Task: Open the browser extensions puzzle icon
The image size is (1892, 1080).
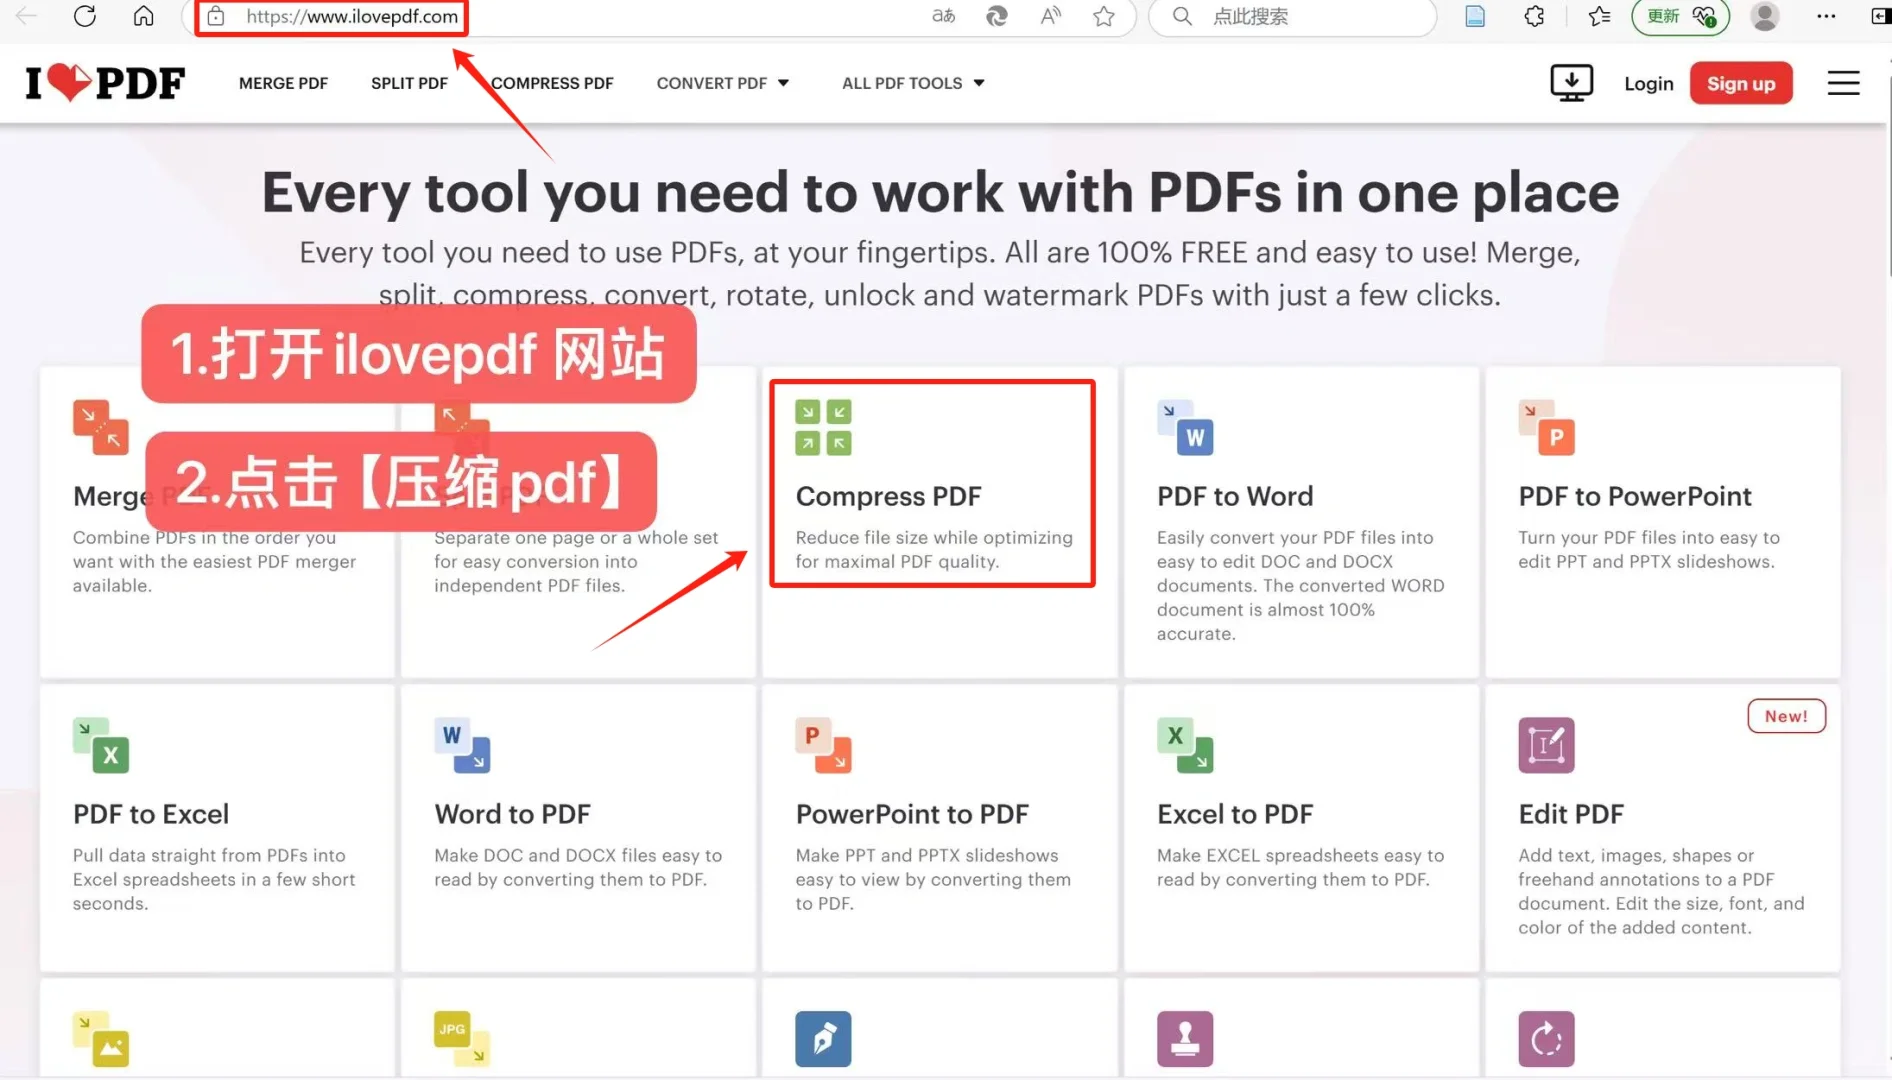Action: (1534, 16)
